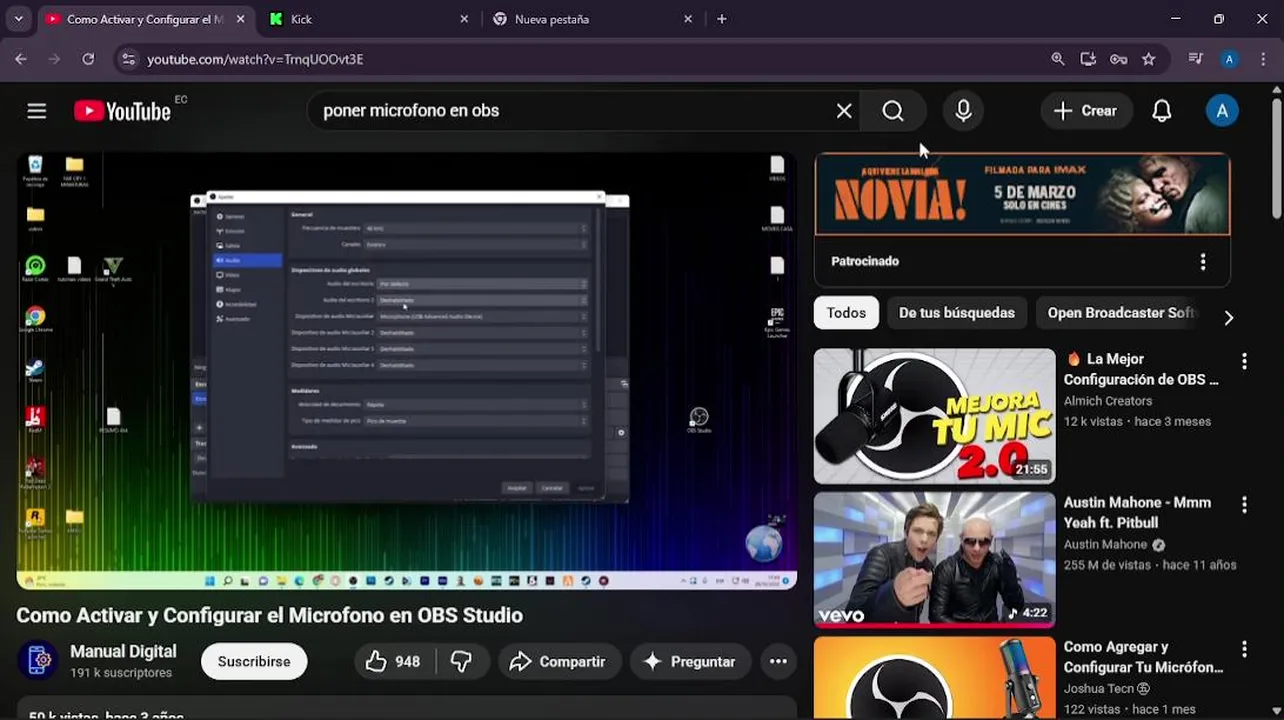This screenshot has height=720, width=1284.
Task: Click the install/cast icon in address bar
Action: 1088,59
